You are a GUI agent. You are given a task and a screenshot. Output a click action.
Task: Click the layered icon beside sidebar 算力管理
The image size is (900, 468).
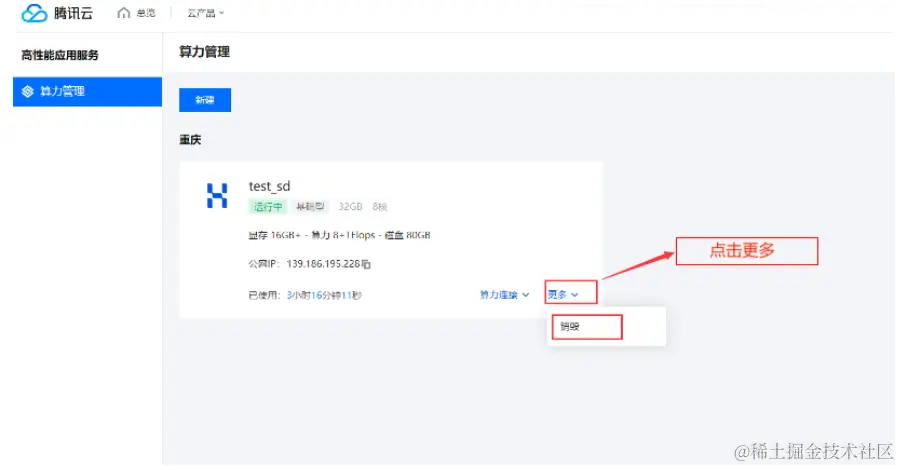coord(28,91)
